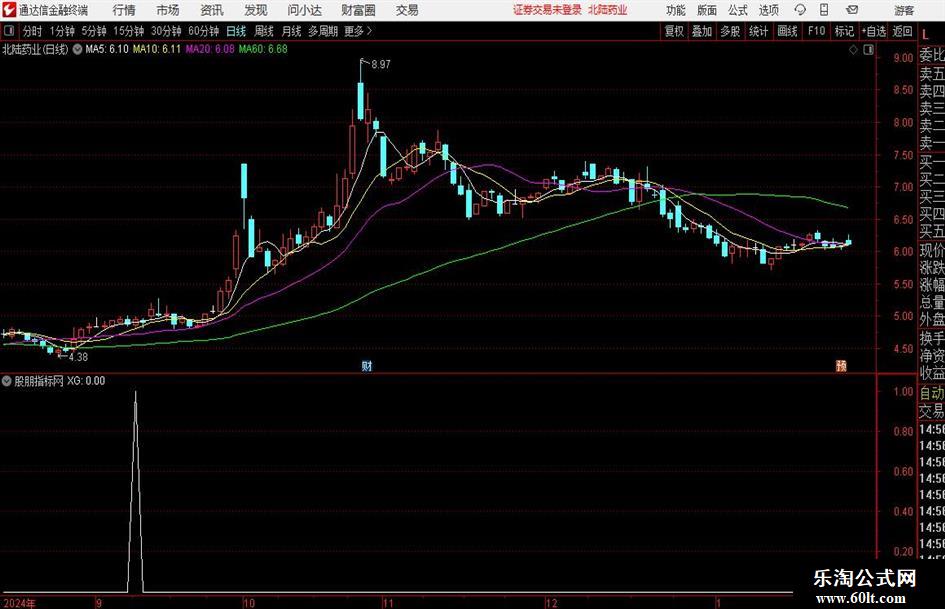This screenshot has height=609, width=945.
Task: Open F10 company info
Action: [816, 31]
